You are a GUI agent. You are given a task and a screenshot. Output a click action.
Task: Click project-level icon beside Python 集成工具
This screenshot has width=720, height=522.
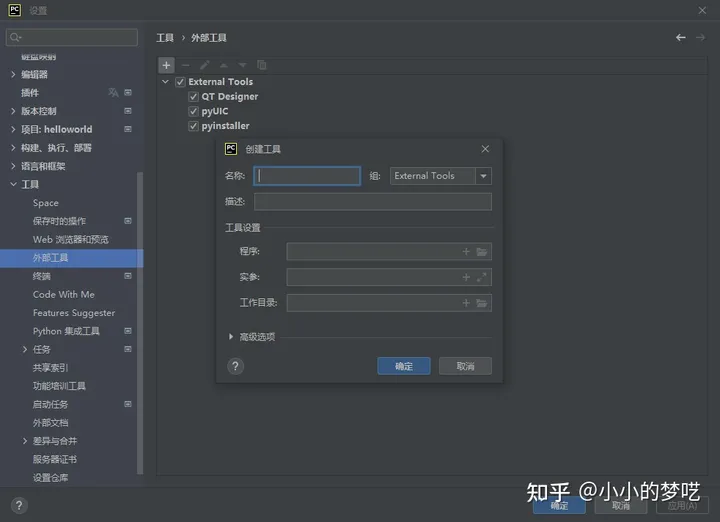tap(128, 331)
